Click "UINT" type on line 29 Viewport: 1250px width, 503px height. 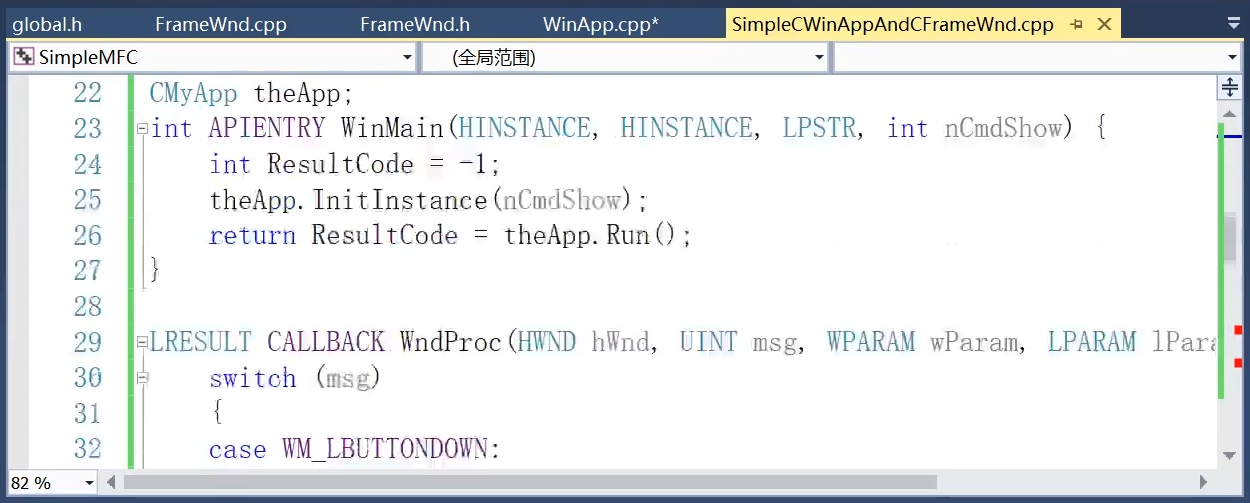[x=709, y=343]
